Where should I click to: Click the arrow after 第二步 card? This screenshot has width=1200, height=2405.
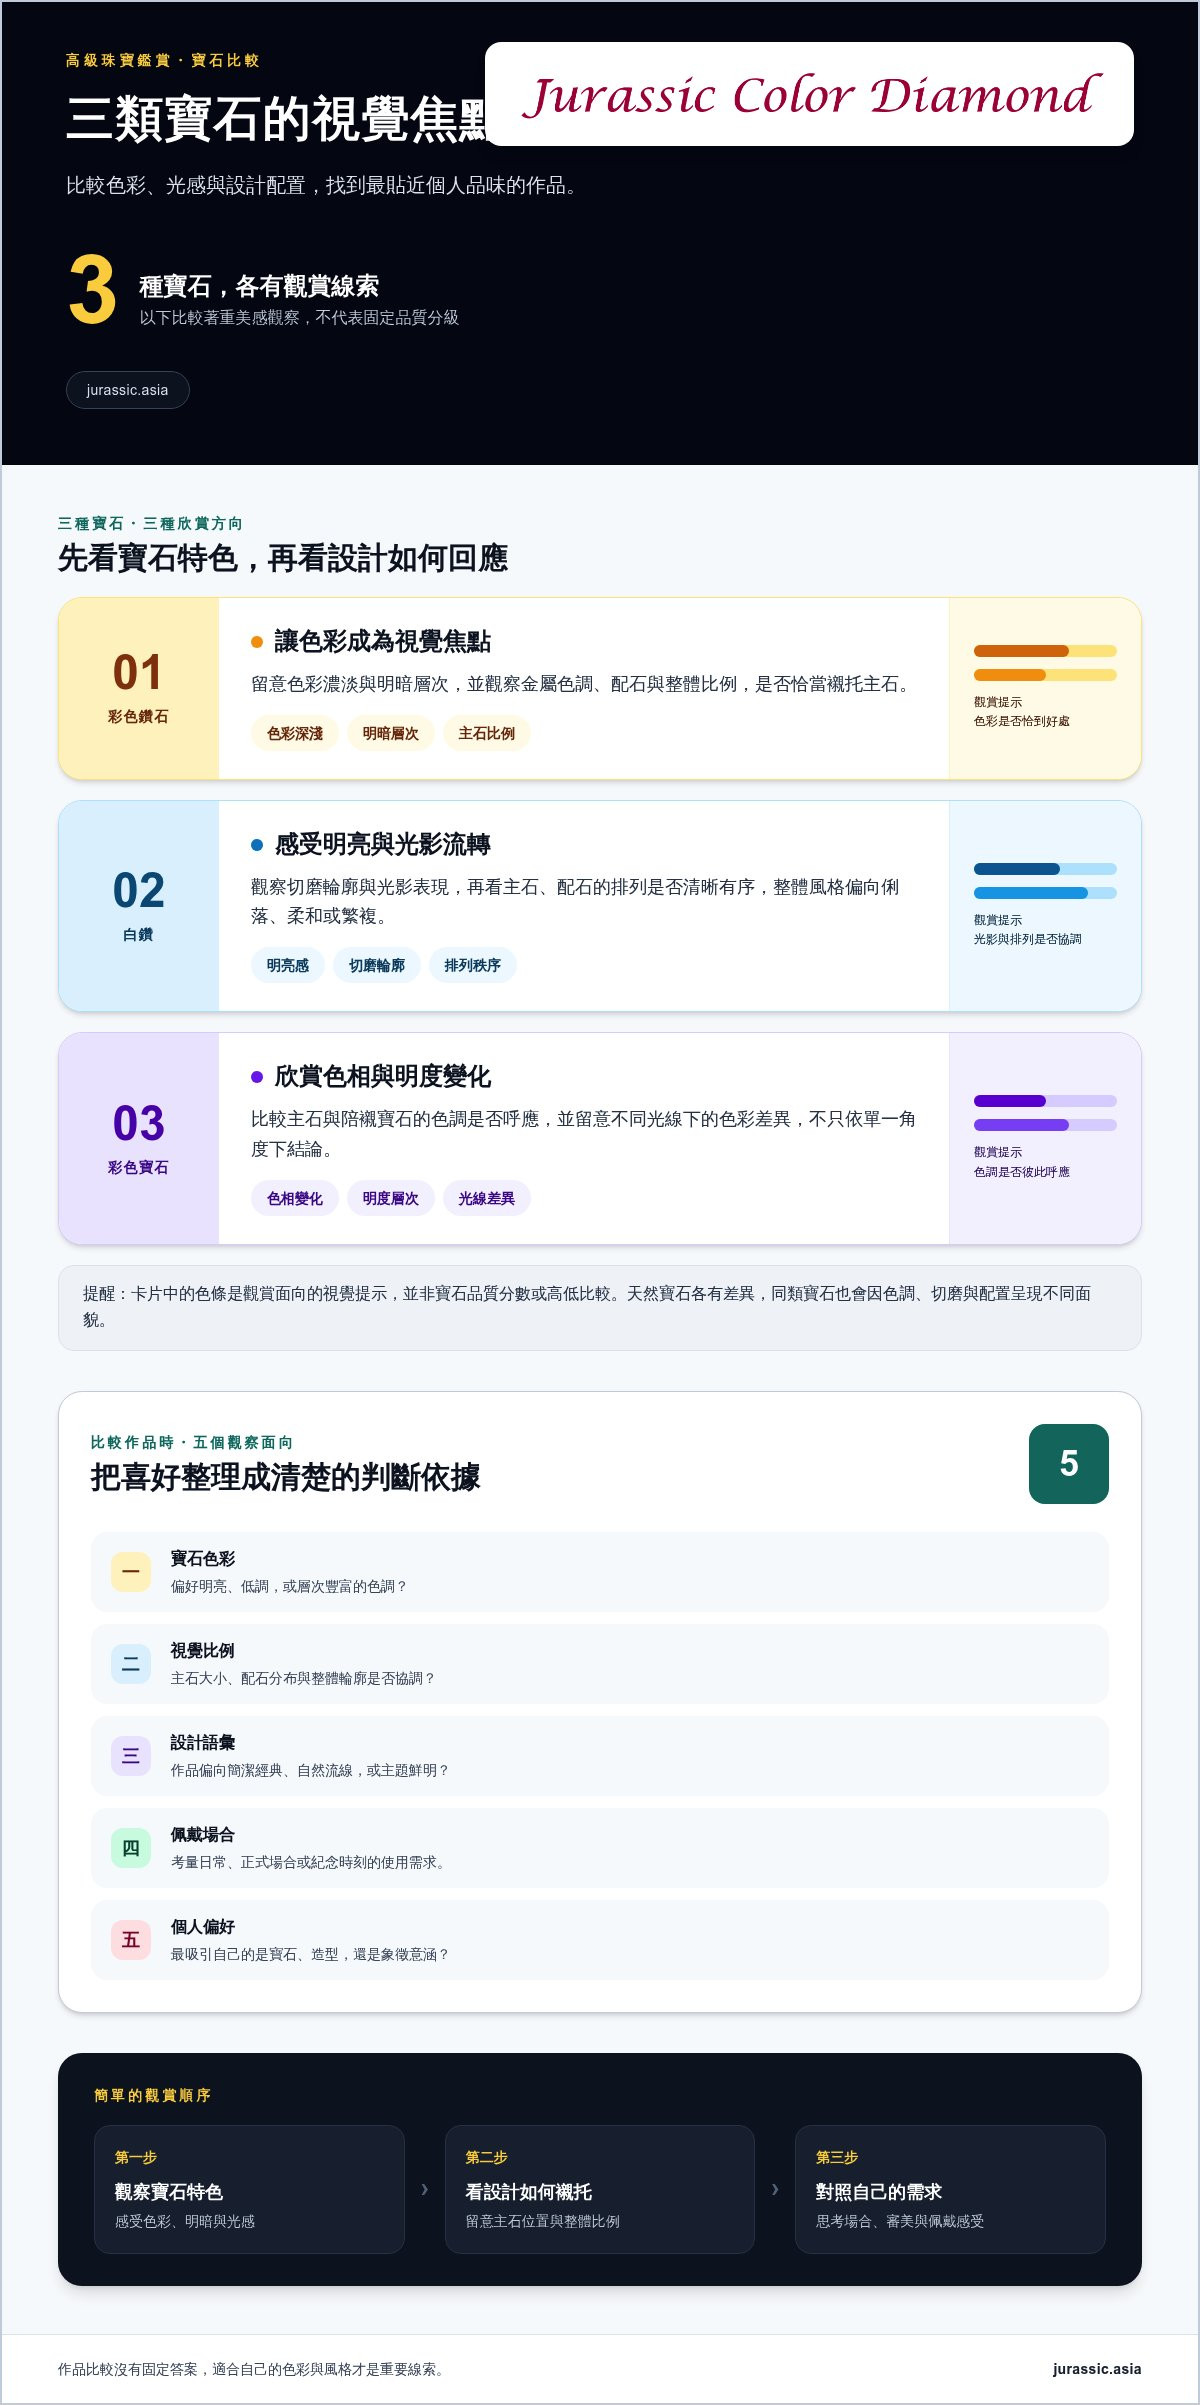tap(775, 2189)
